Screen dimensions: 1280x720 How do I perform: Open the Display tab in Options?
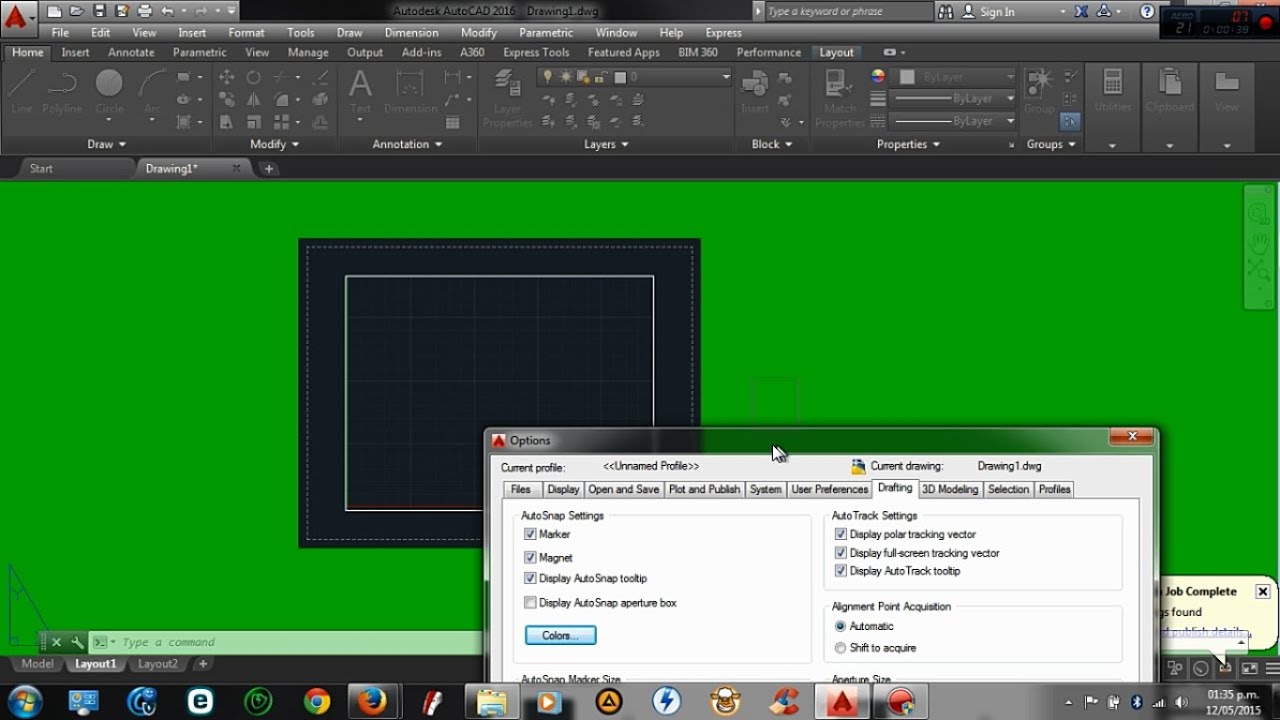click(x=563, y=489)
